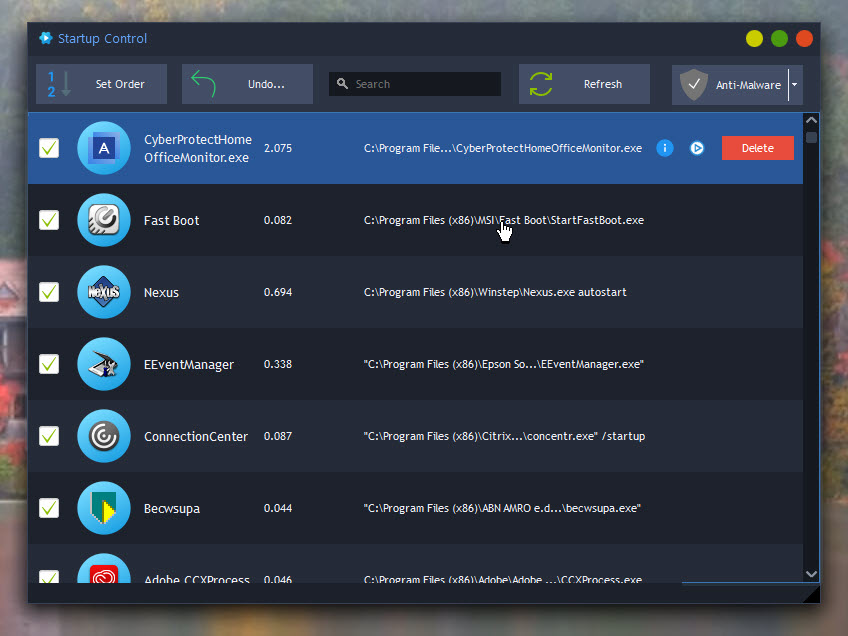Toggle the Nexus startup checkbox

tap(49, 292)
